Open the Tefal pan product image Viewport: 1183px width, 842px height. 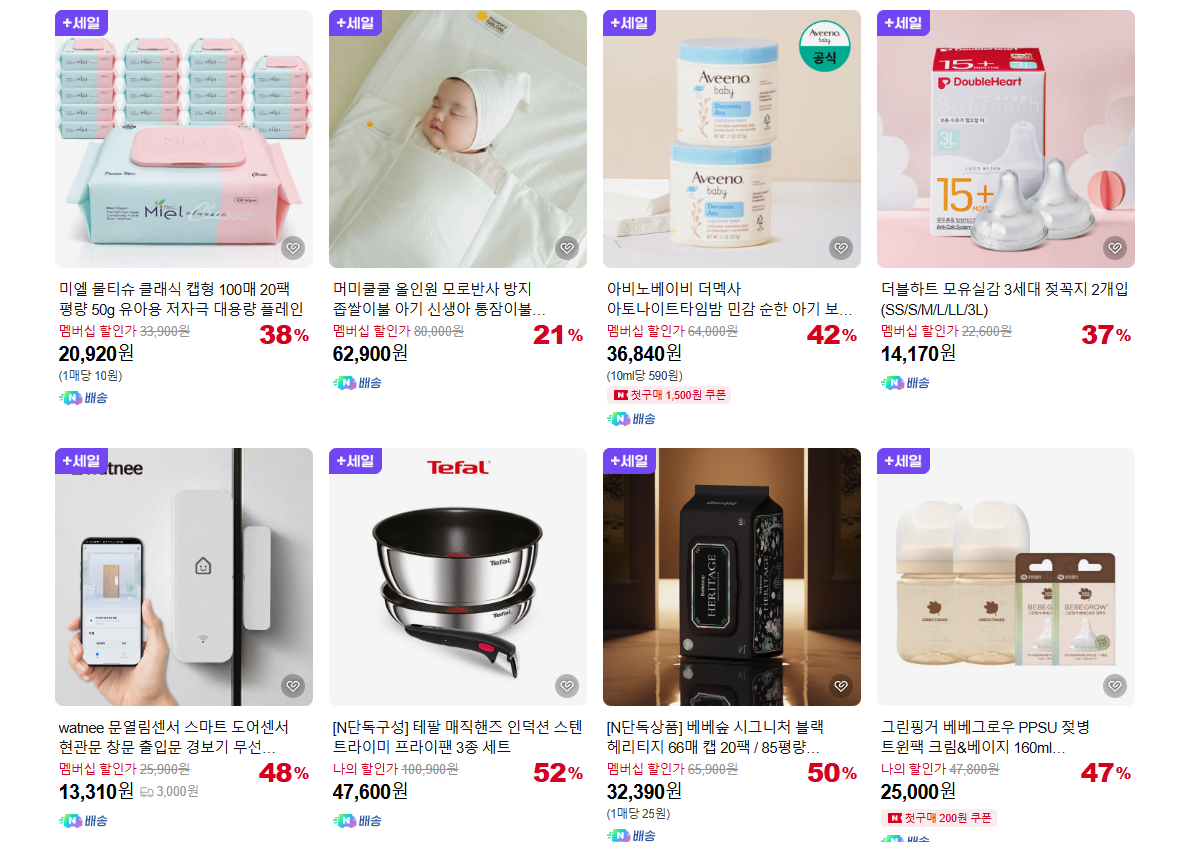point(458,577)
